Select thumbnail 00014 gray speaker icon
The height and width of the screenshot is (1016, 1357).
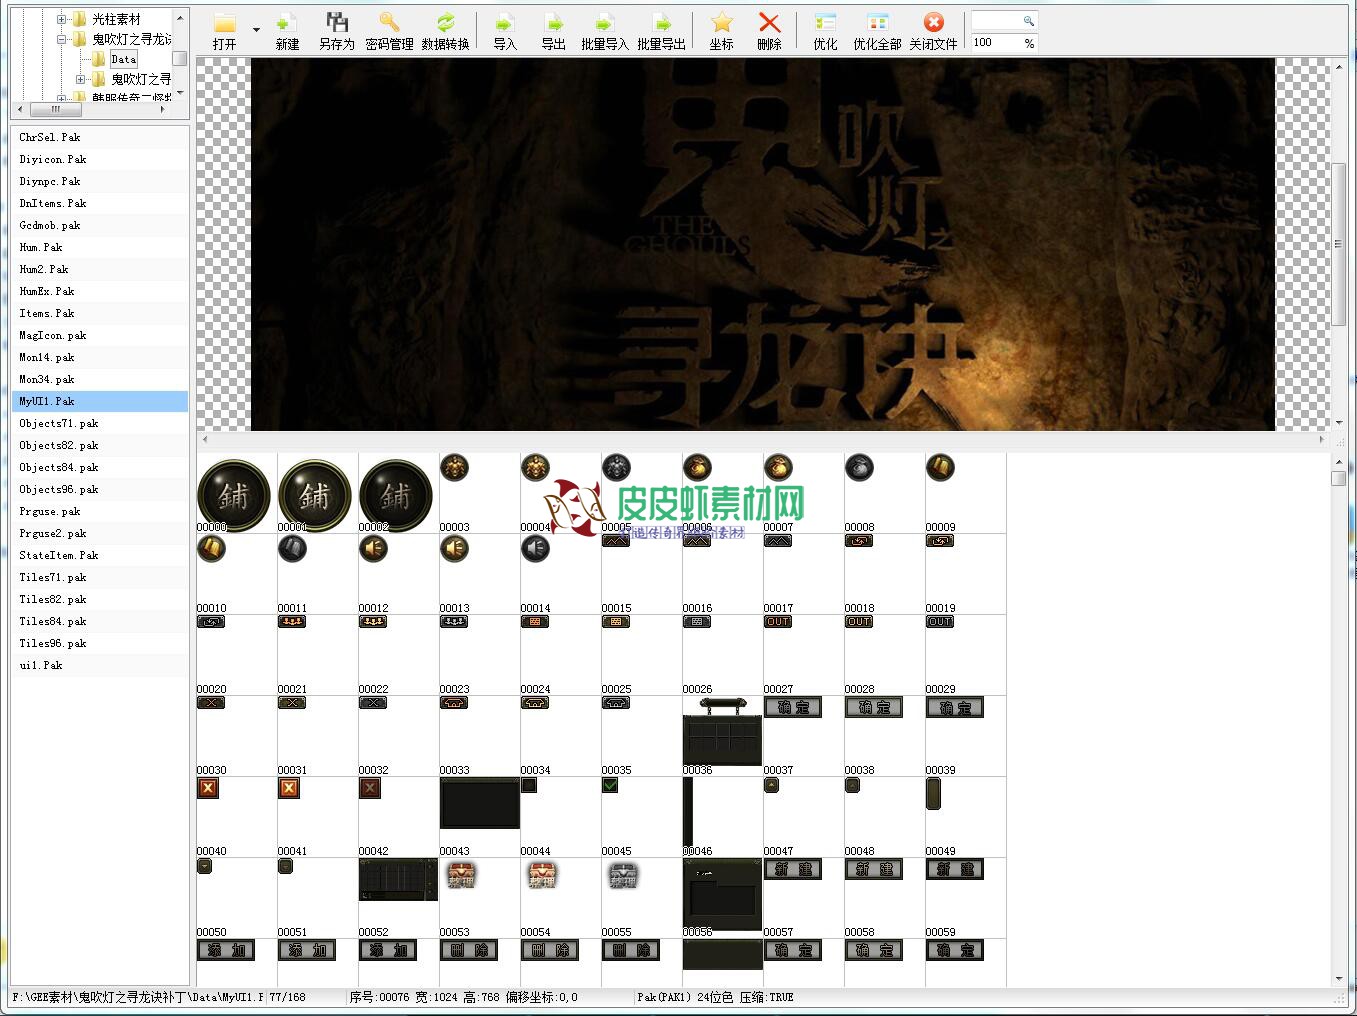point(535,548)
